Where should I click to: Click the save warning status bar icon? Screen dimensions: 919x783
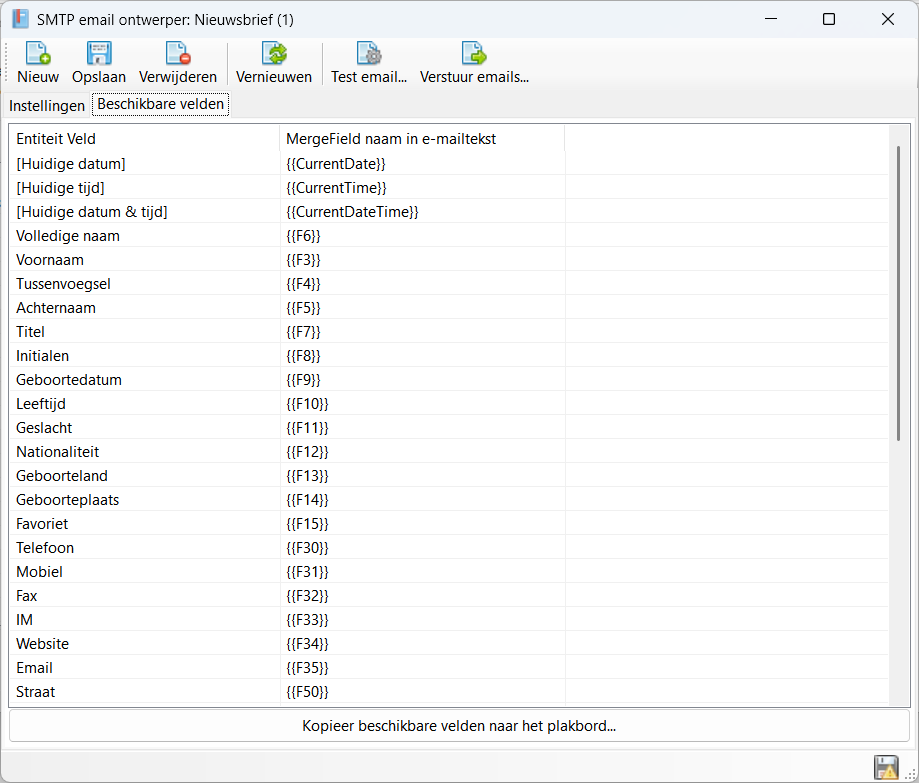[885, 767]
